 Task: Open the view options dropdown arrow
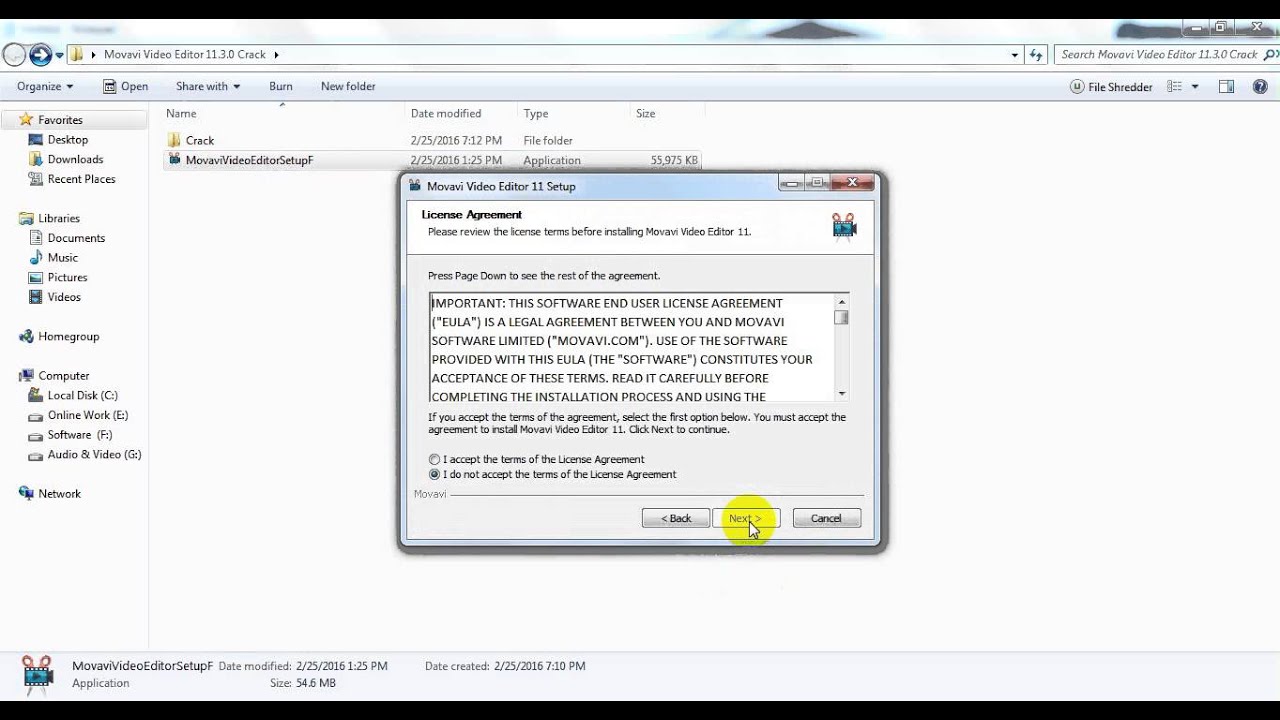[1195, 87]
